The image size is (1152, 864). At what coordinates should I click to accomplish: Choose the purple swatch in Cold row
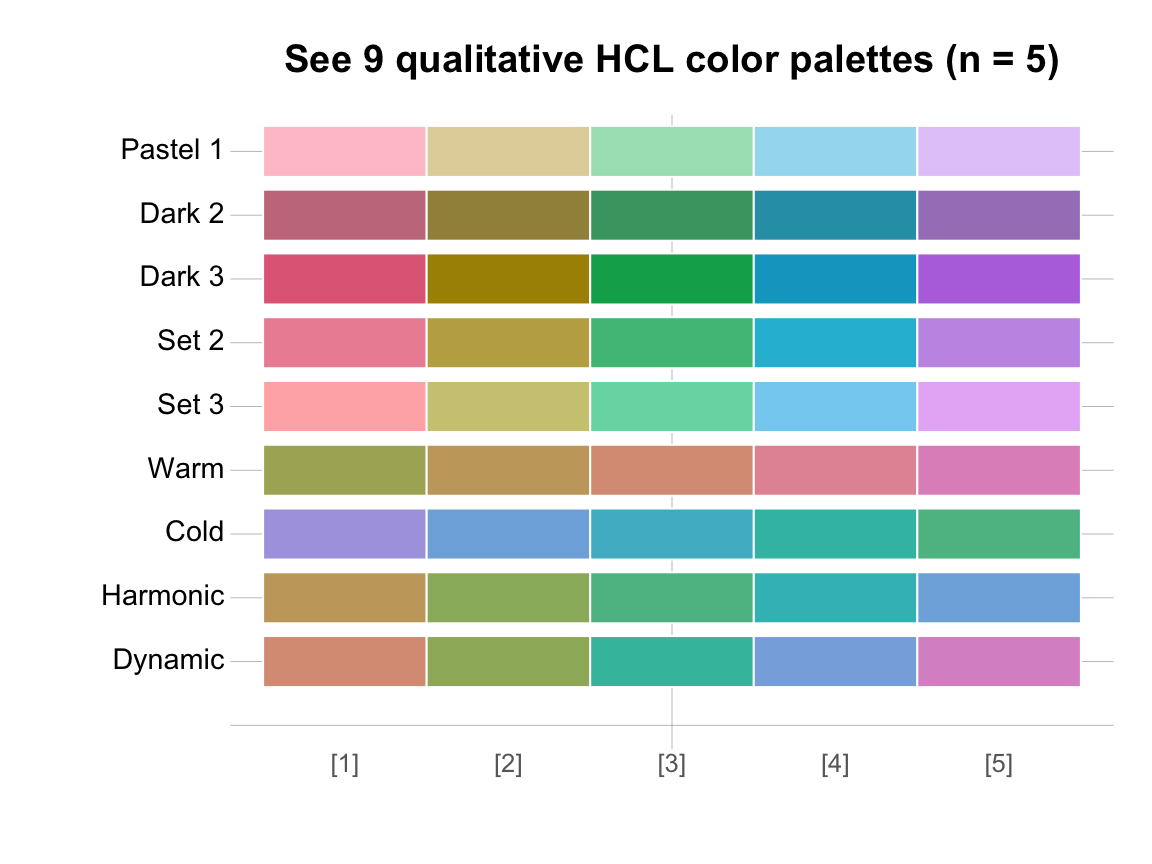click(345, 534)
